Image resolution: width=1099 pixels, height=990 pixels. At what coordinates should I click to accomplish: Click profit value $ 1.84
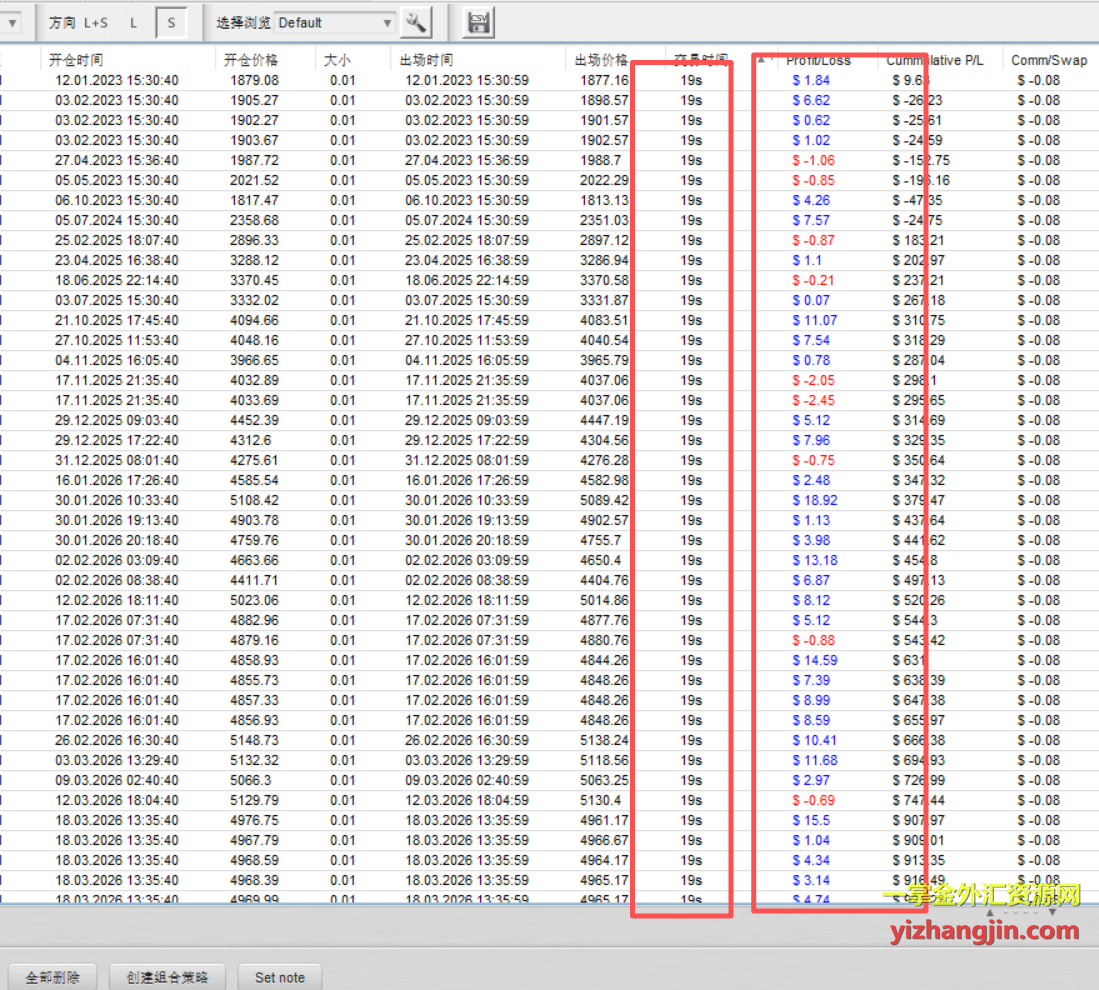tap(811, 81)
